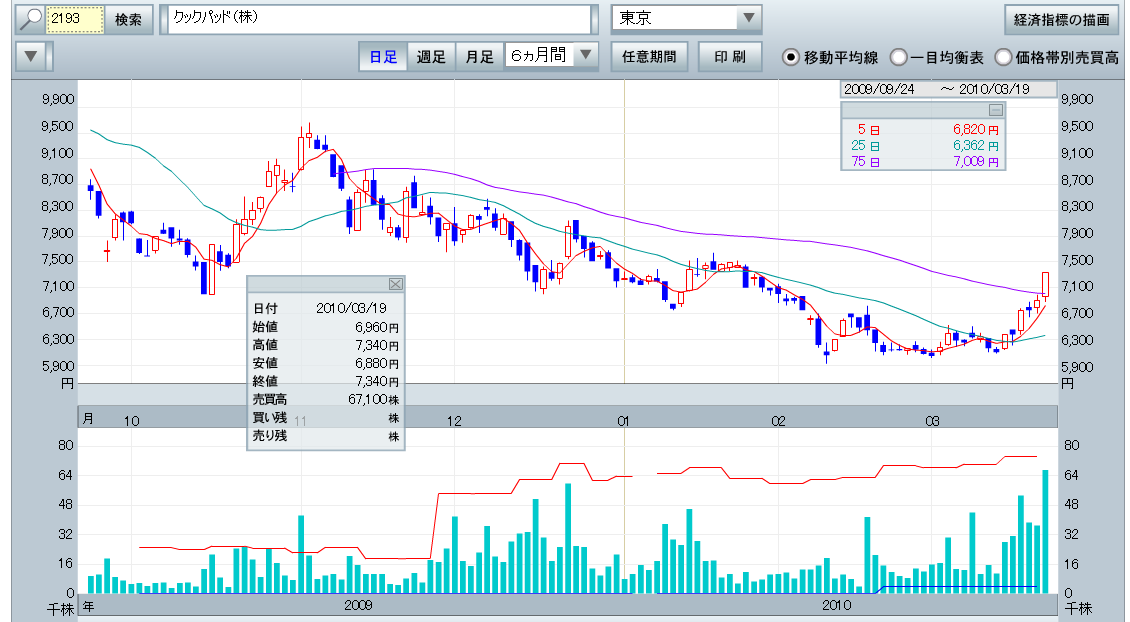Minimize the moving average legend panel

[995, 110]
